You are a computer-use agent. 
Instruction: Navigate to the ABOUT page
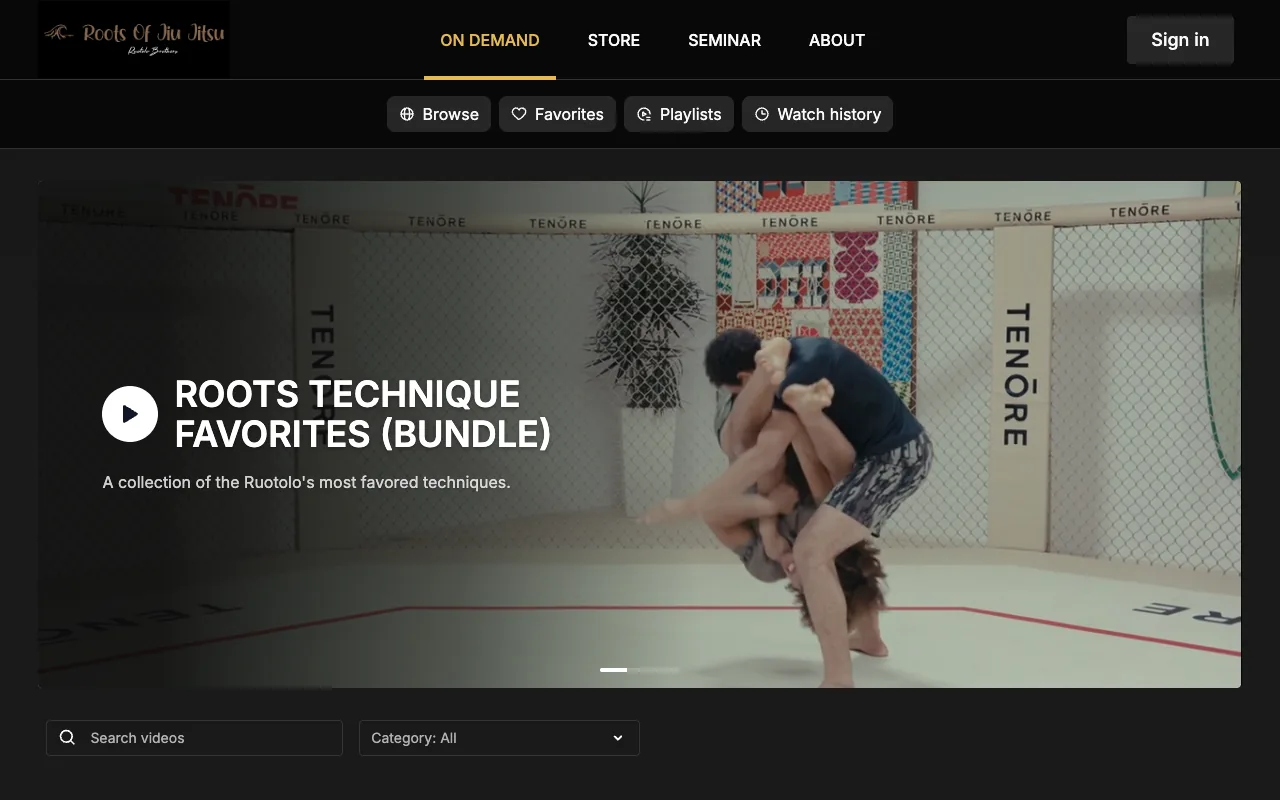[837, 40]
